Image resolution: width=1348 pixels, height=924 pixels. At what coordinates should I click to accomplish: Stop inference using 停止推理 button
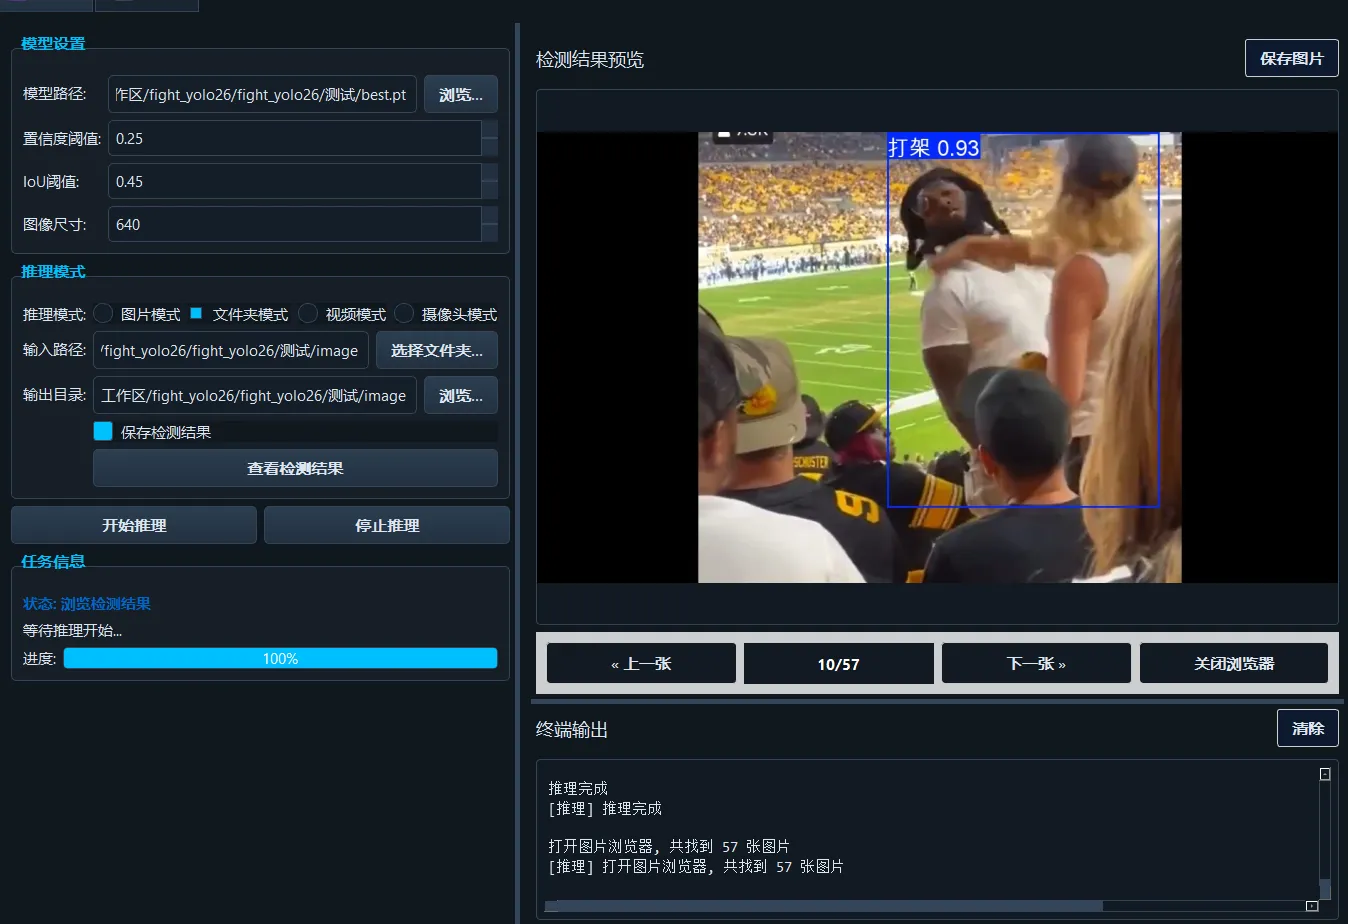coord(387,525)
